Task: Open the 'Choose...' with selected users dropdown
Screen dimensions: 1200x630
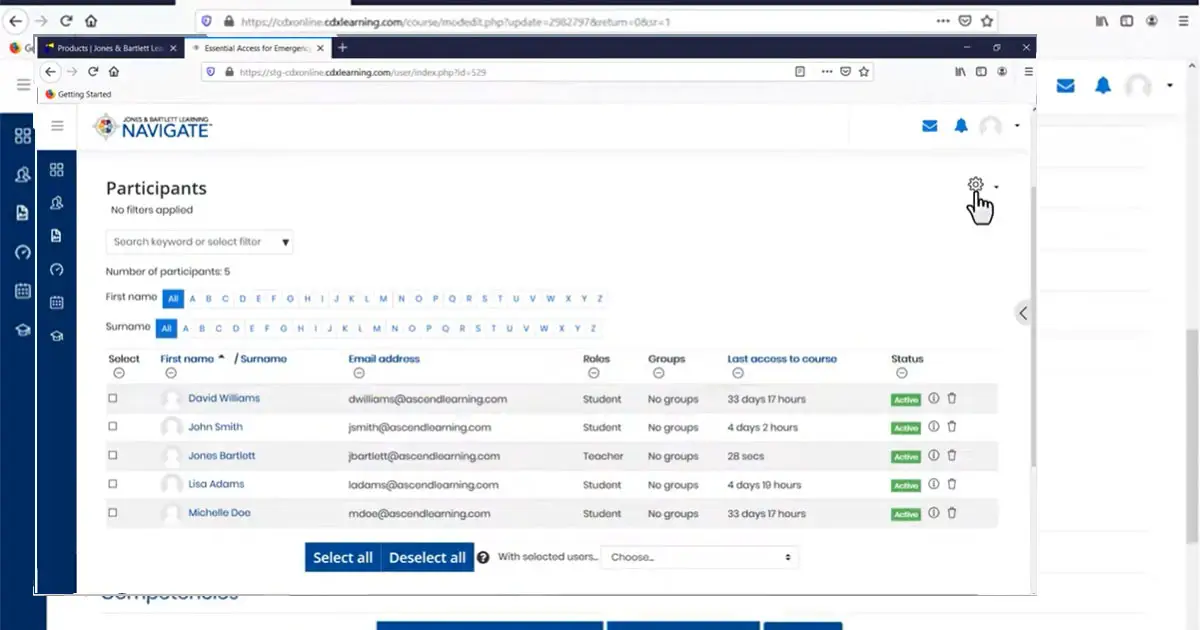Action: [698, 557]
